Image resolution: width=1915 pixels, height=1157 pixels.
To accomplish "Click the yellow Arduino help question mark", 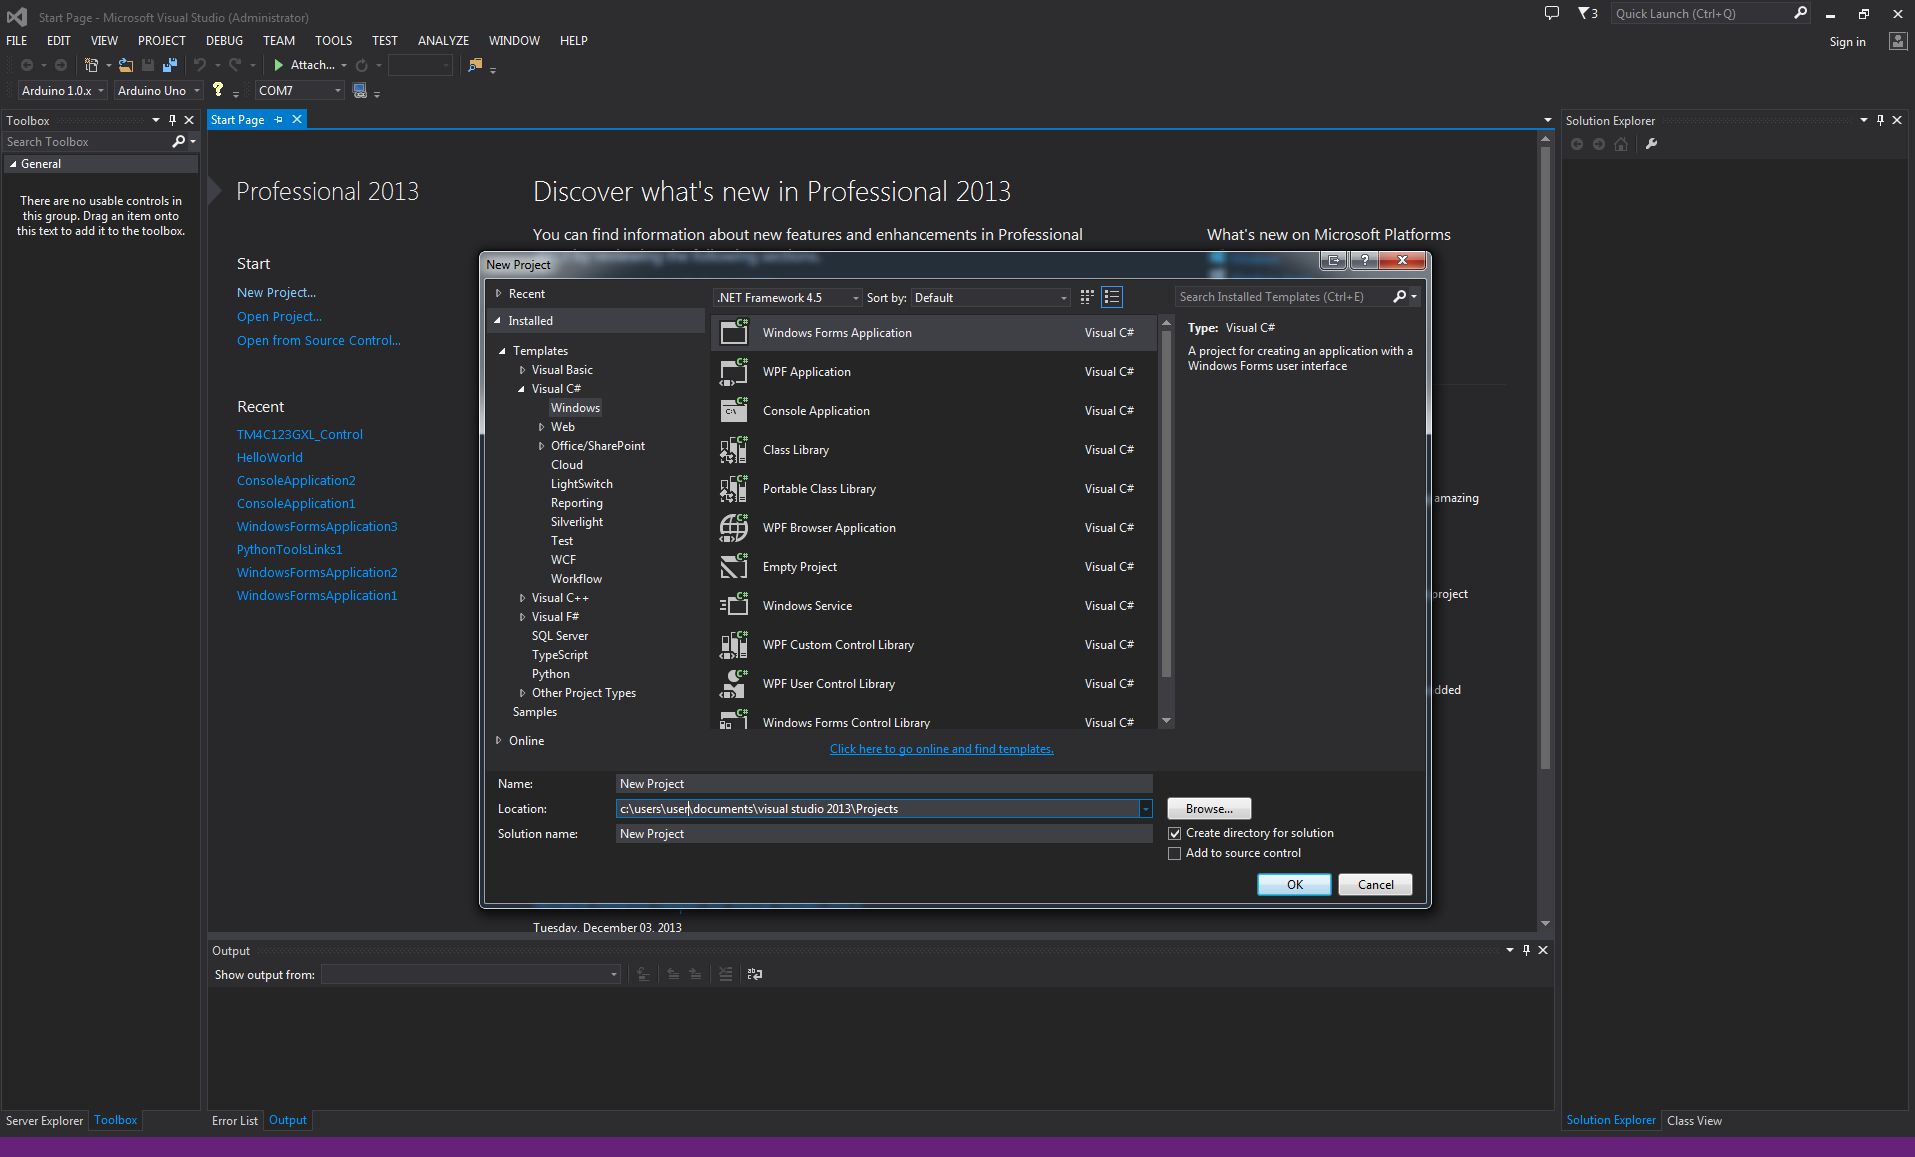I will 217,90.
